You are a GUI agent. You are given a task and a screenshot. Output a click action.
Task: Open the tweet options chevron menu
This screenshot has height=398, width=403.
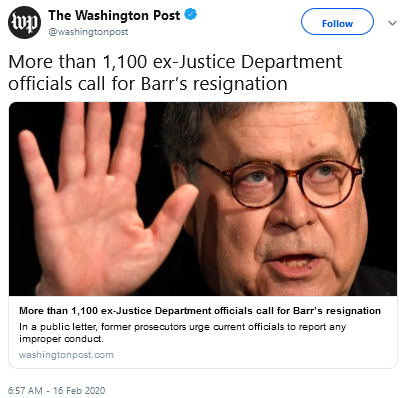point(392,23)
